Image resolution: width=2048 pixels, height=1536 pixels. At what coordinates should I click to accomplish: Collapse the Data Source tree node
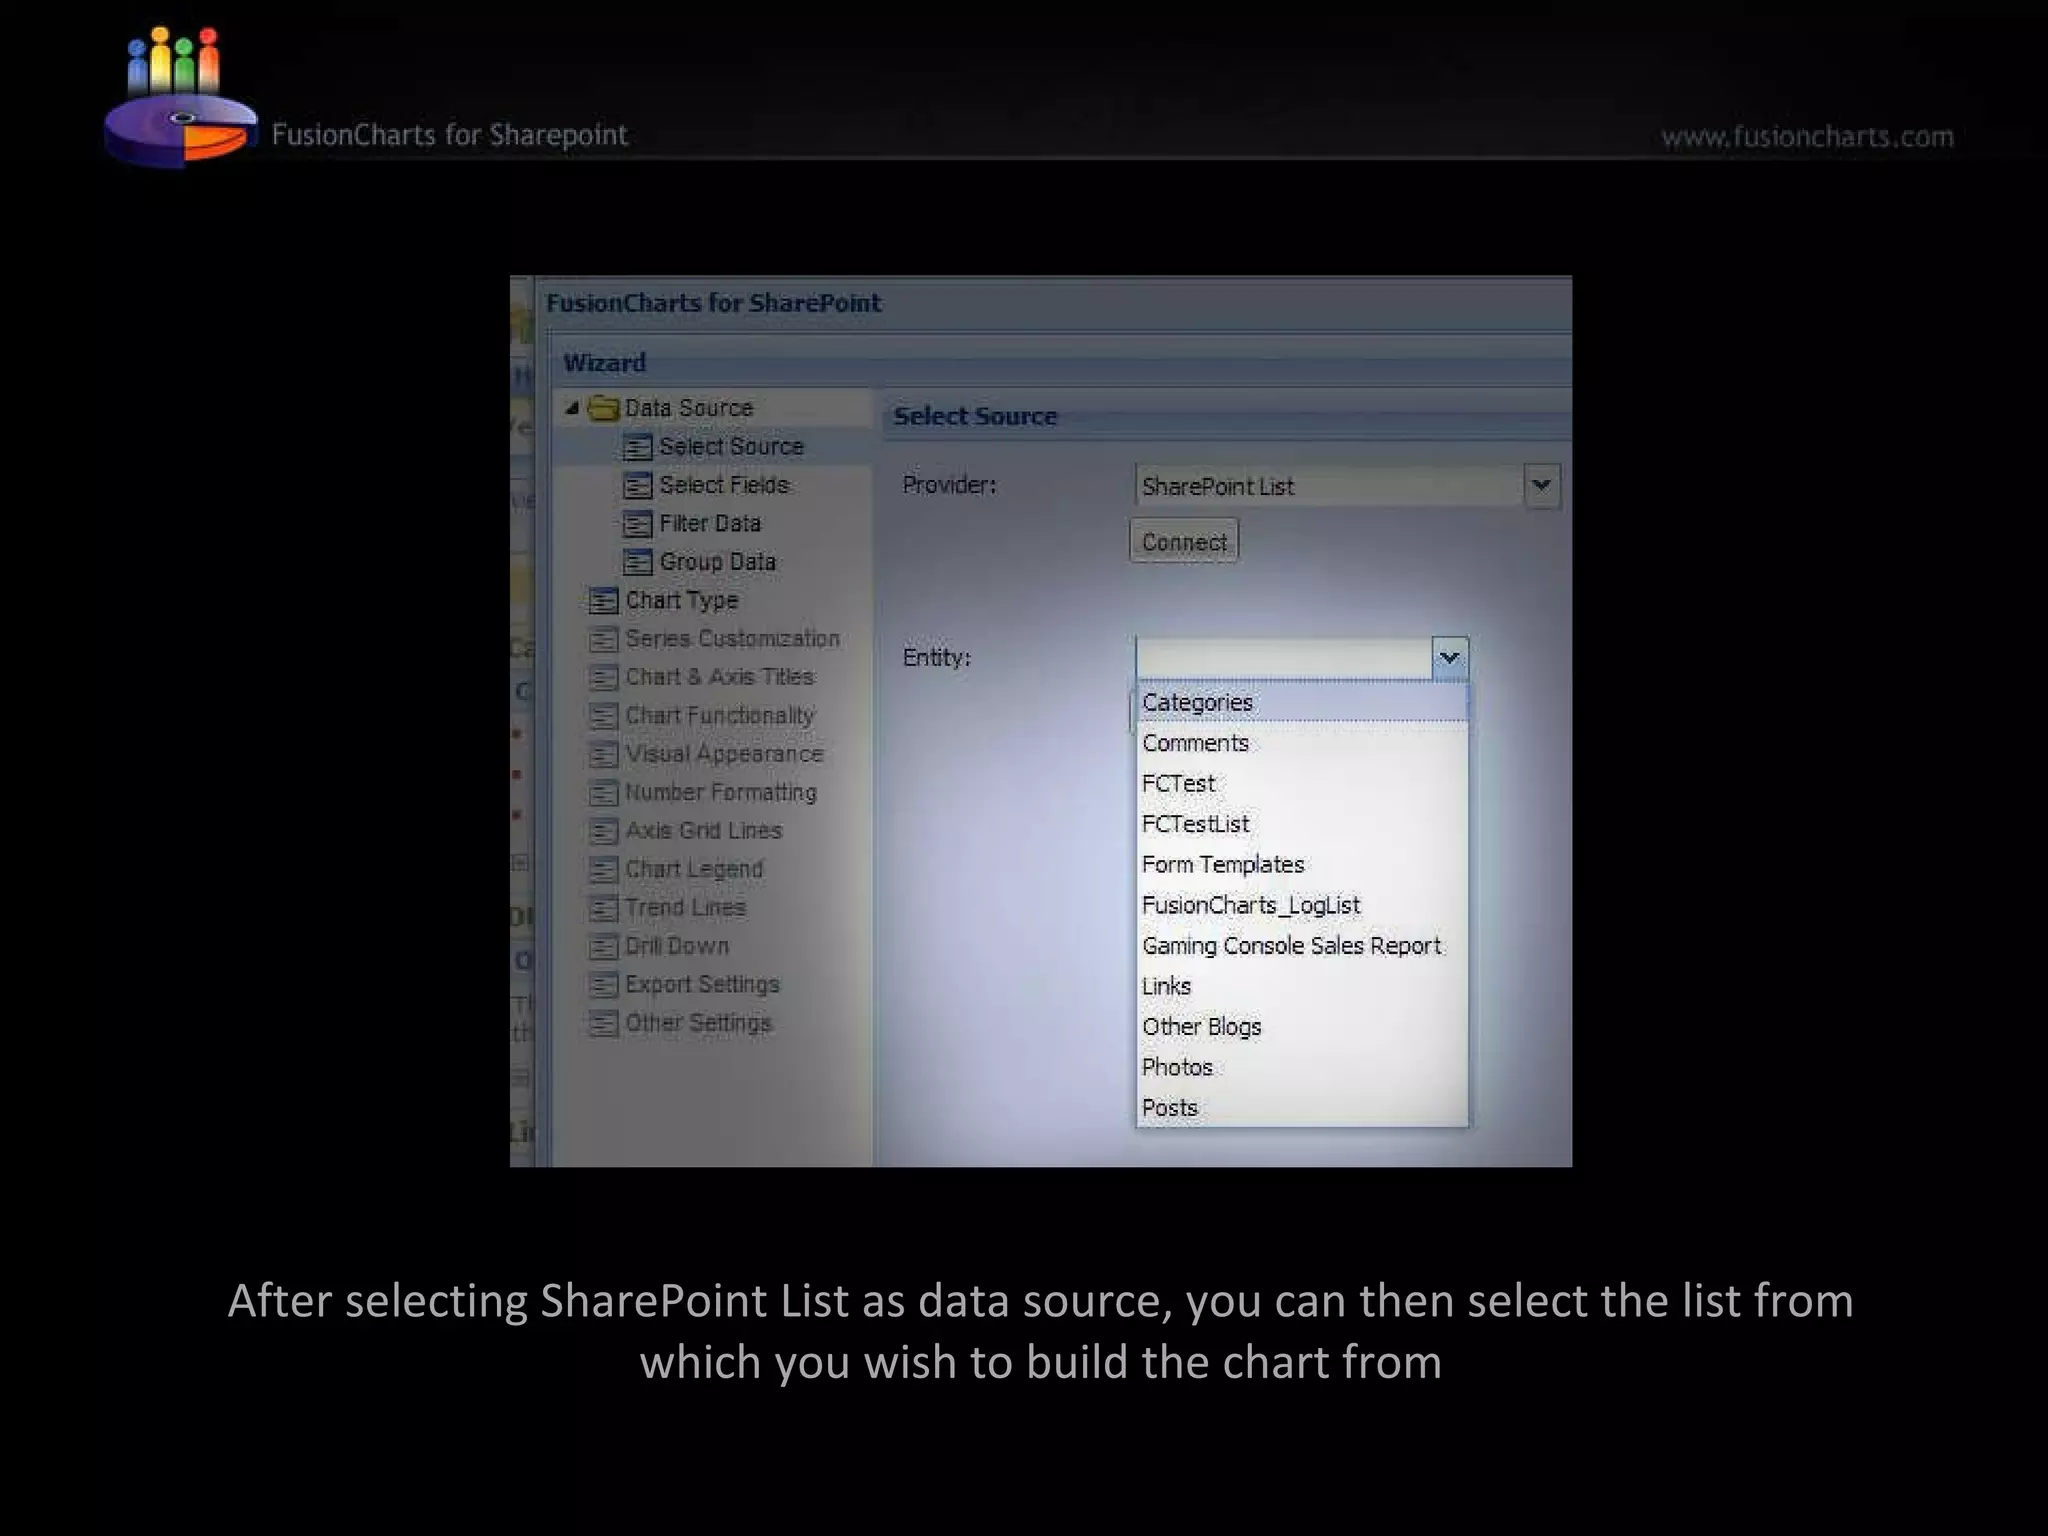572,408
